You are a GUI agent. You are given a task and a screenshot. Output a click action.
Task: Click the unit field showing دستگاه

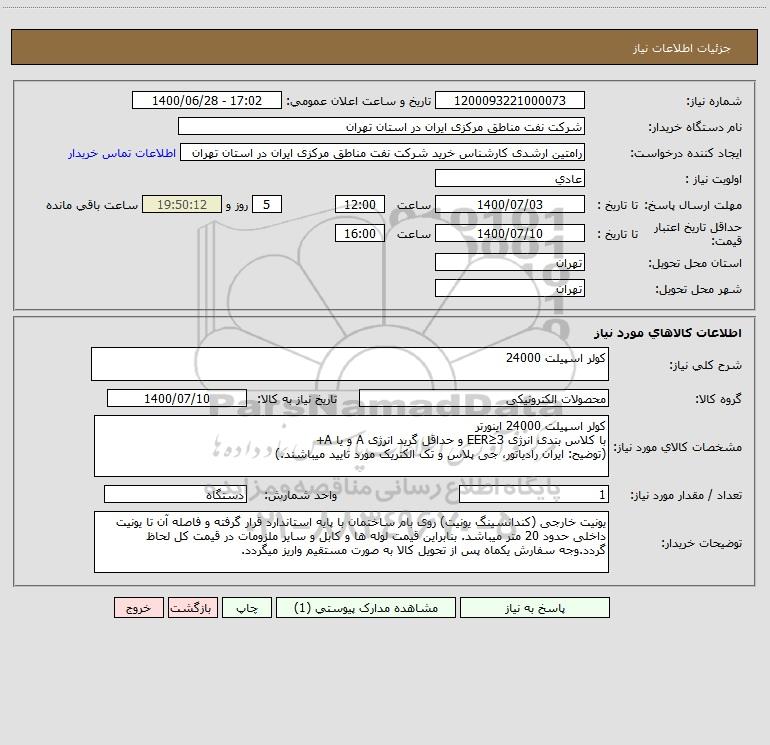click(x=175, y=494)
